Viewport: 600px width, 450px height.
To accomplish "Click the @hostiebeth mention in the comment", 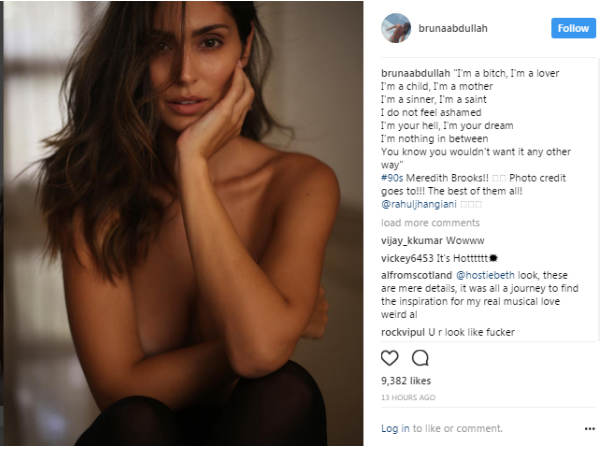I will (485, 275).
